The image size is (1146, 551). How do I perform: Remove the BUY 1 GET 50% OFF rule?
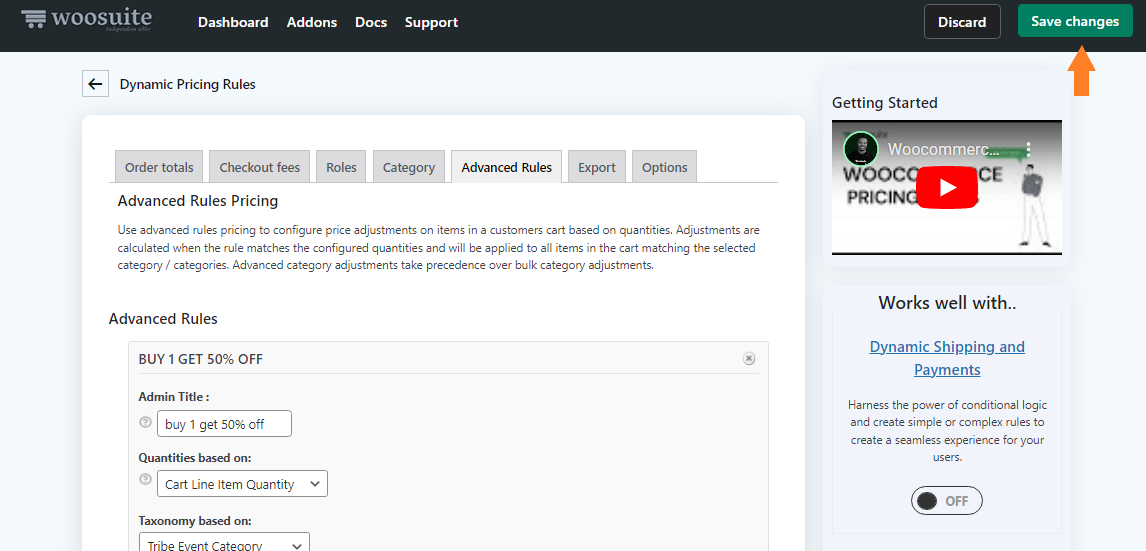coord(748,358)
